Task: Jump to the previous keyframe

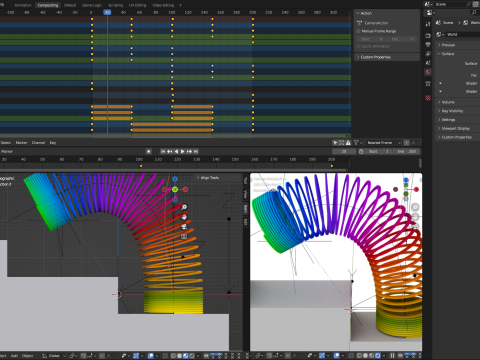Action: pos(170,151)
